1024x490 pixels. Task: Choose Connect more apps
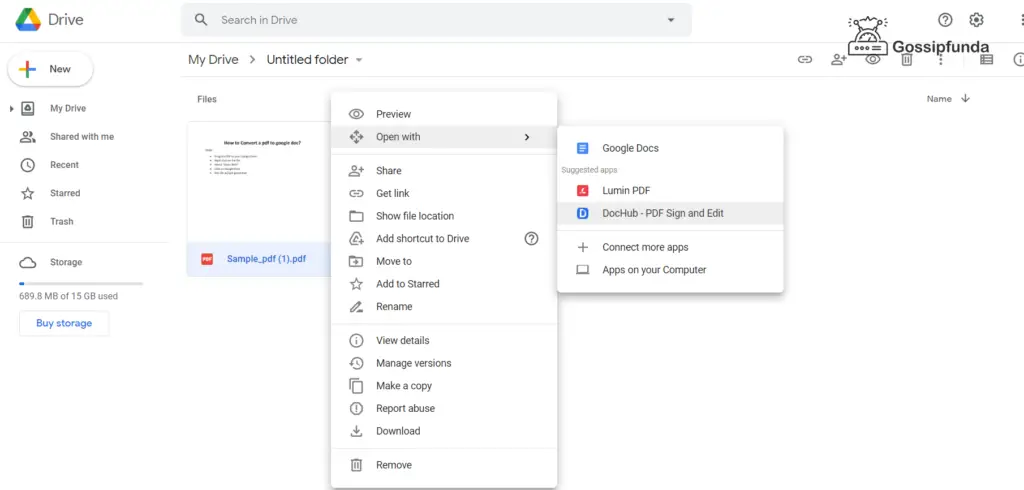click(x=670, y=248)
